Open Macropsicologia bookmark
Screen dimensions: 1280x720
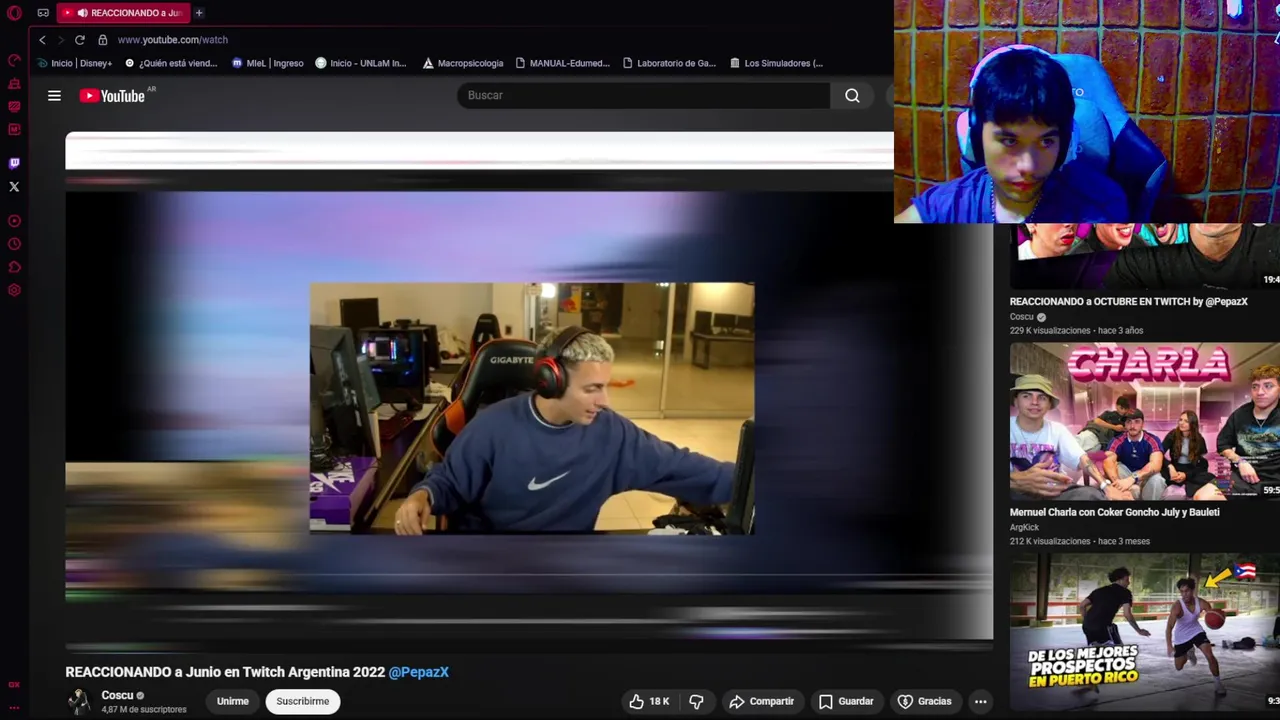pos(463,63)
